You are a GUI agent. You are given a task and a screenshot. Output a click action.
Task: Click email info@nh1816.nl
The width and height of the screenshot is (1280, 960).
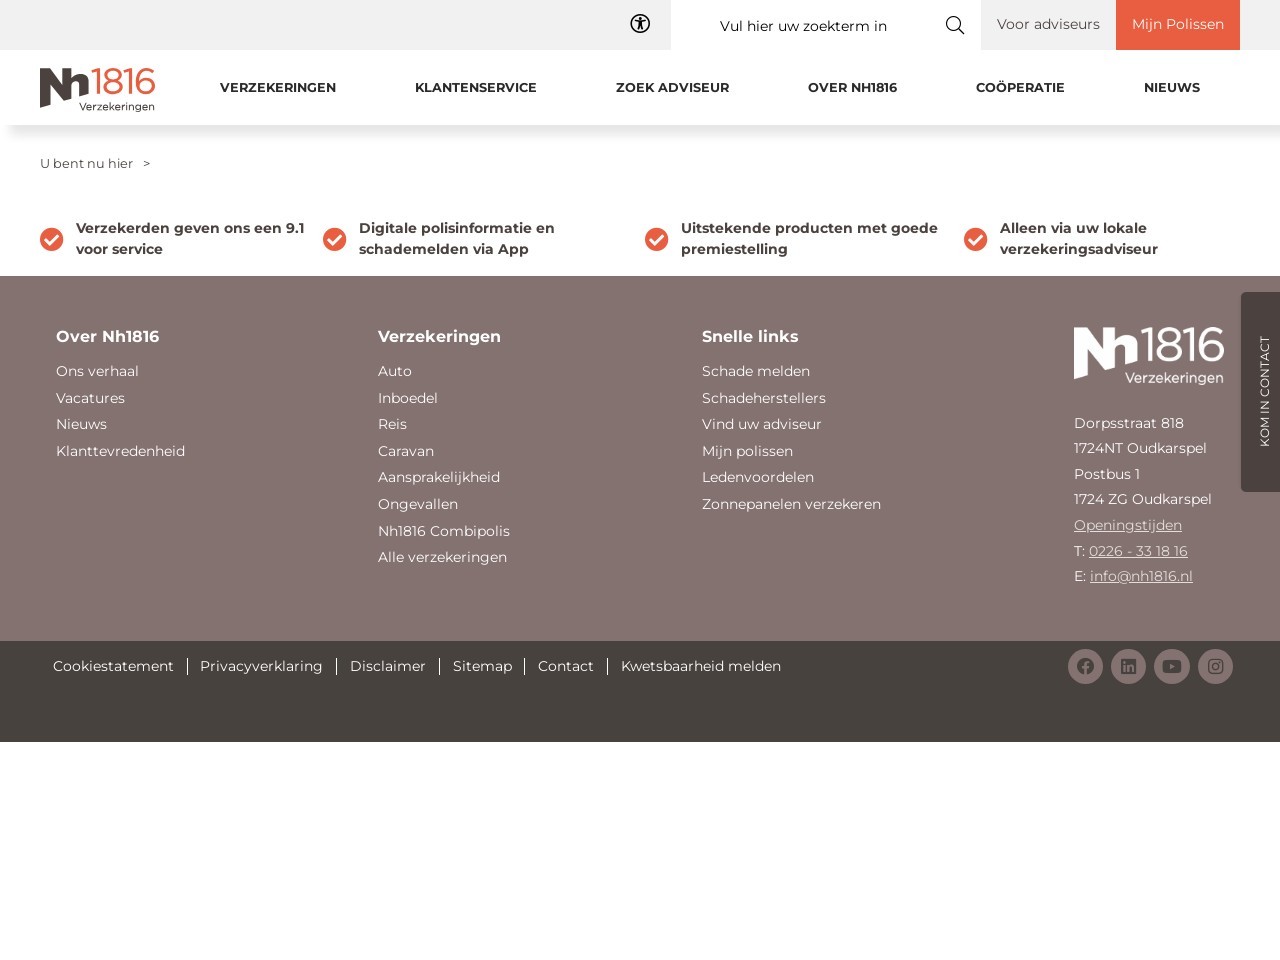click(x=1141, y=577)
